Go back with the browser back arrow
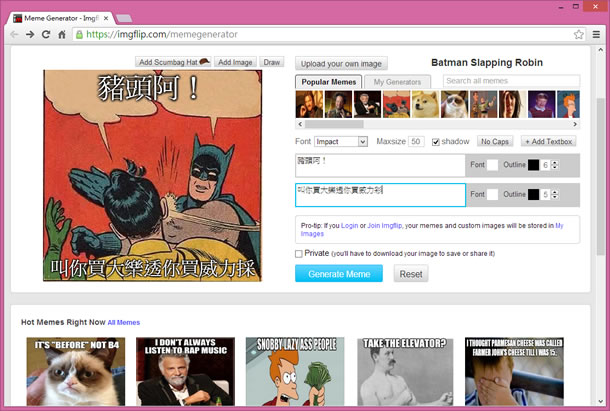This screenshot has width=610, height=411. (x=14, y=34)
